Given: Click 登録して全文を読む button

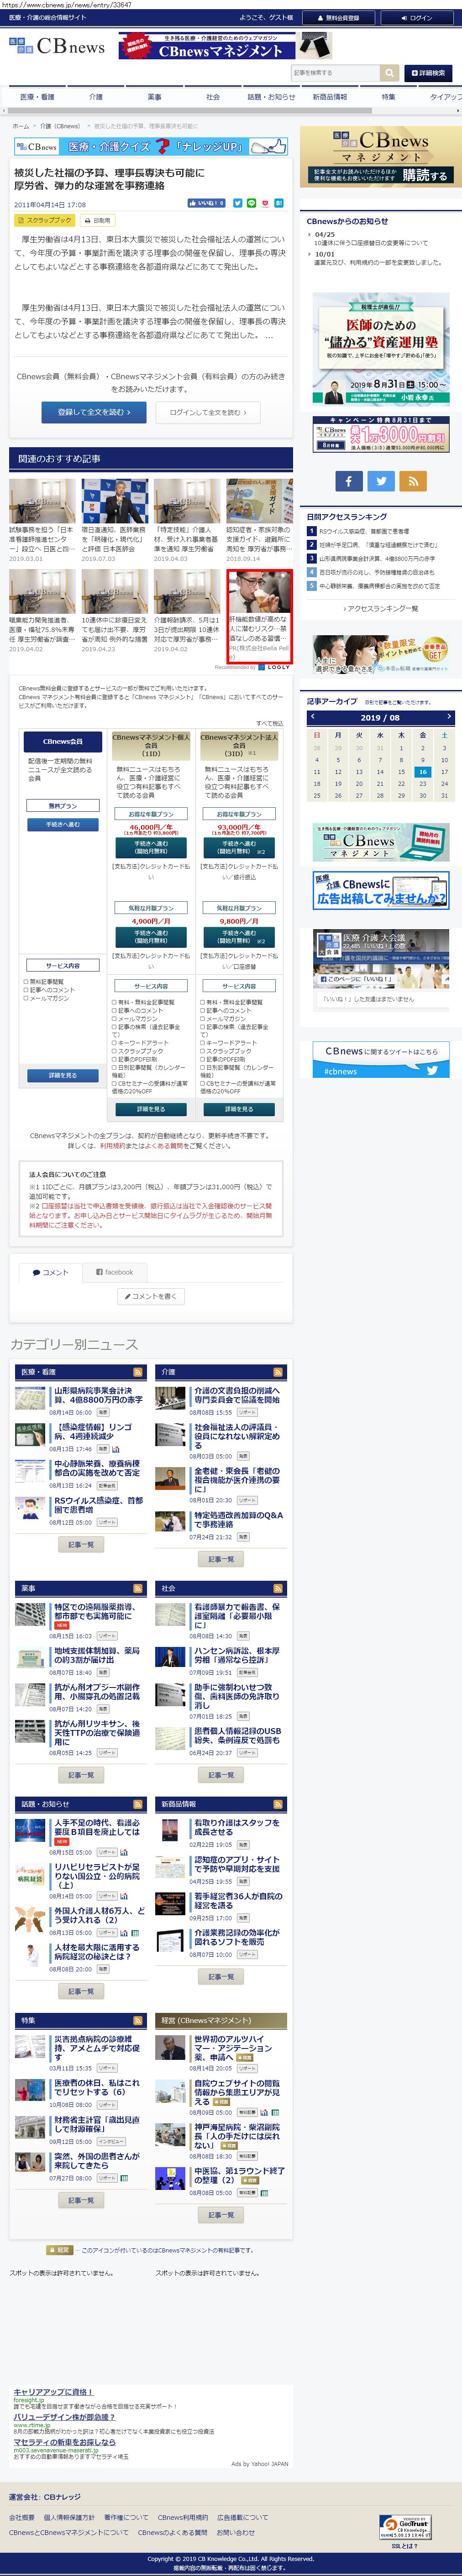Looking at the screenshot, I should (94, 411).
